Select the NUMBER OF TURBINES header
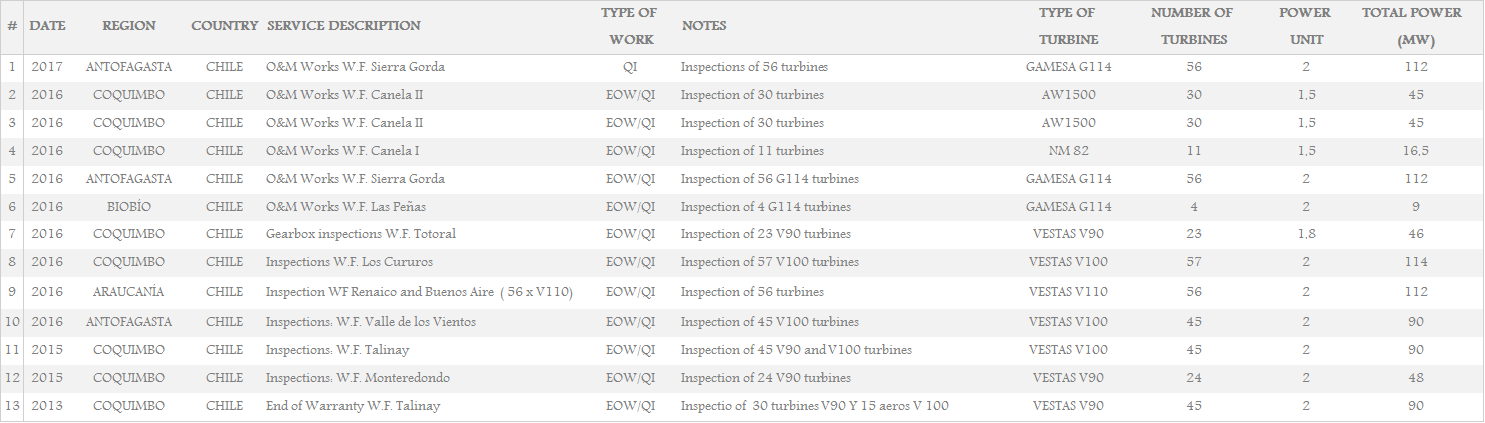The height and width of the screenshot is (423, 1485). 1193,27
